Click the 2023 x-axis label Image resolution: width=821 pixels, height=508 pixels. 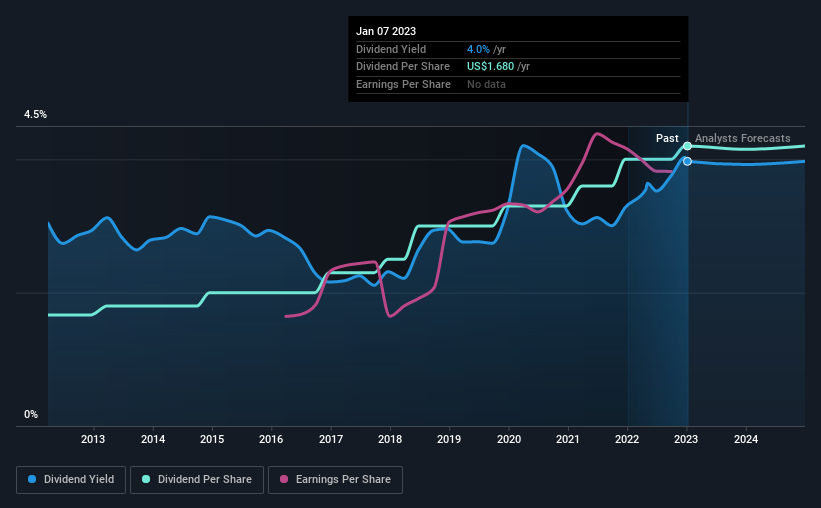coord(686,439)
